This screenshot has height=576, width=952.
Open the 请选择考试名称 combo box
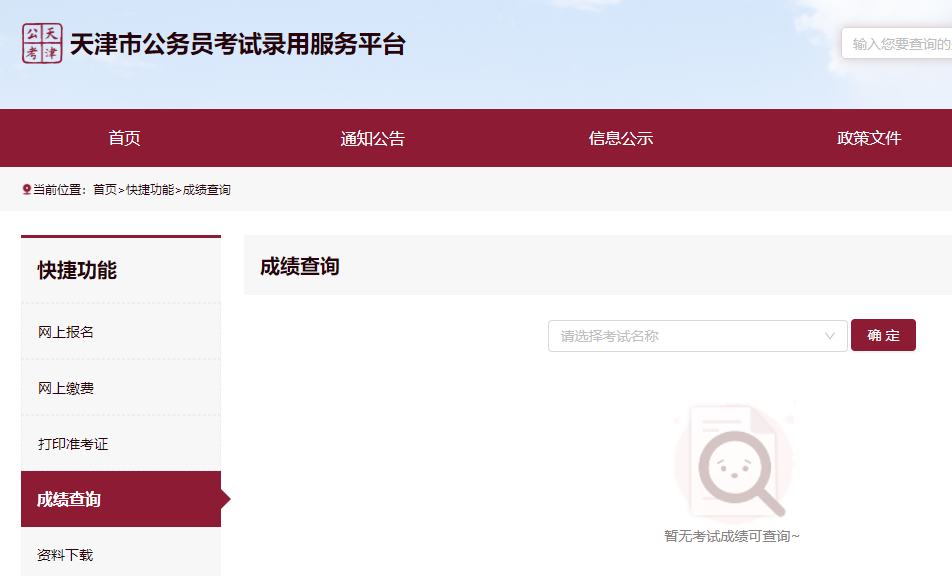click(x=690, y=336)
